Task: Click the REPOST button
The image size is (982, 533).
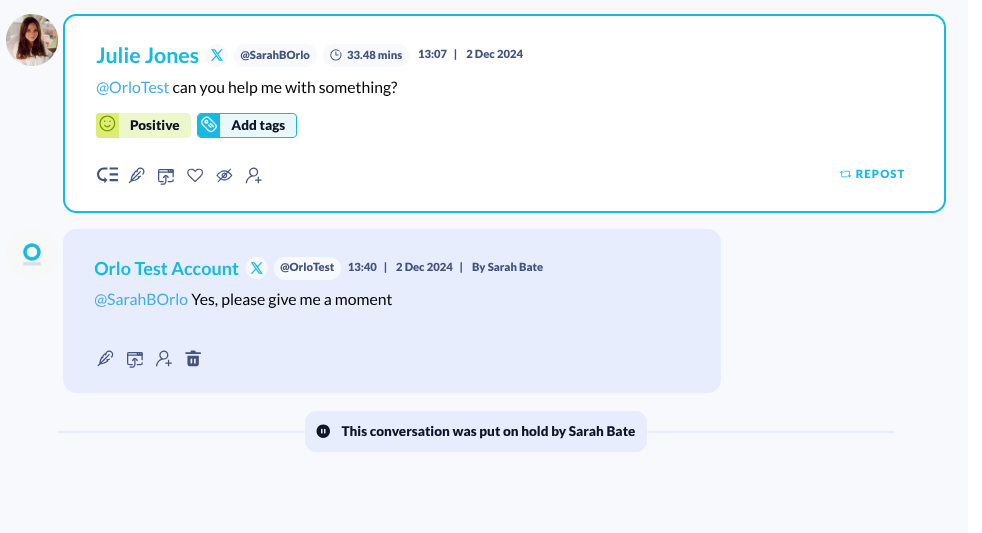Action: tap(872, 174)
